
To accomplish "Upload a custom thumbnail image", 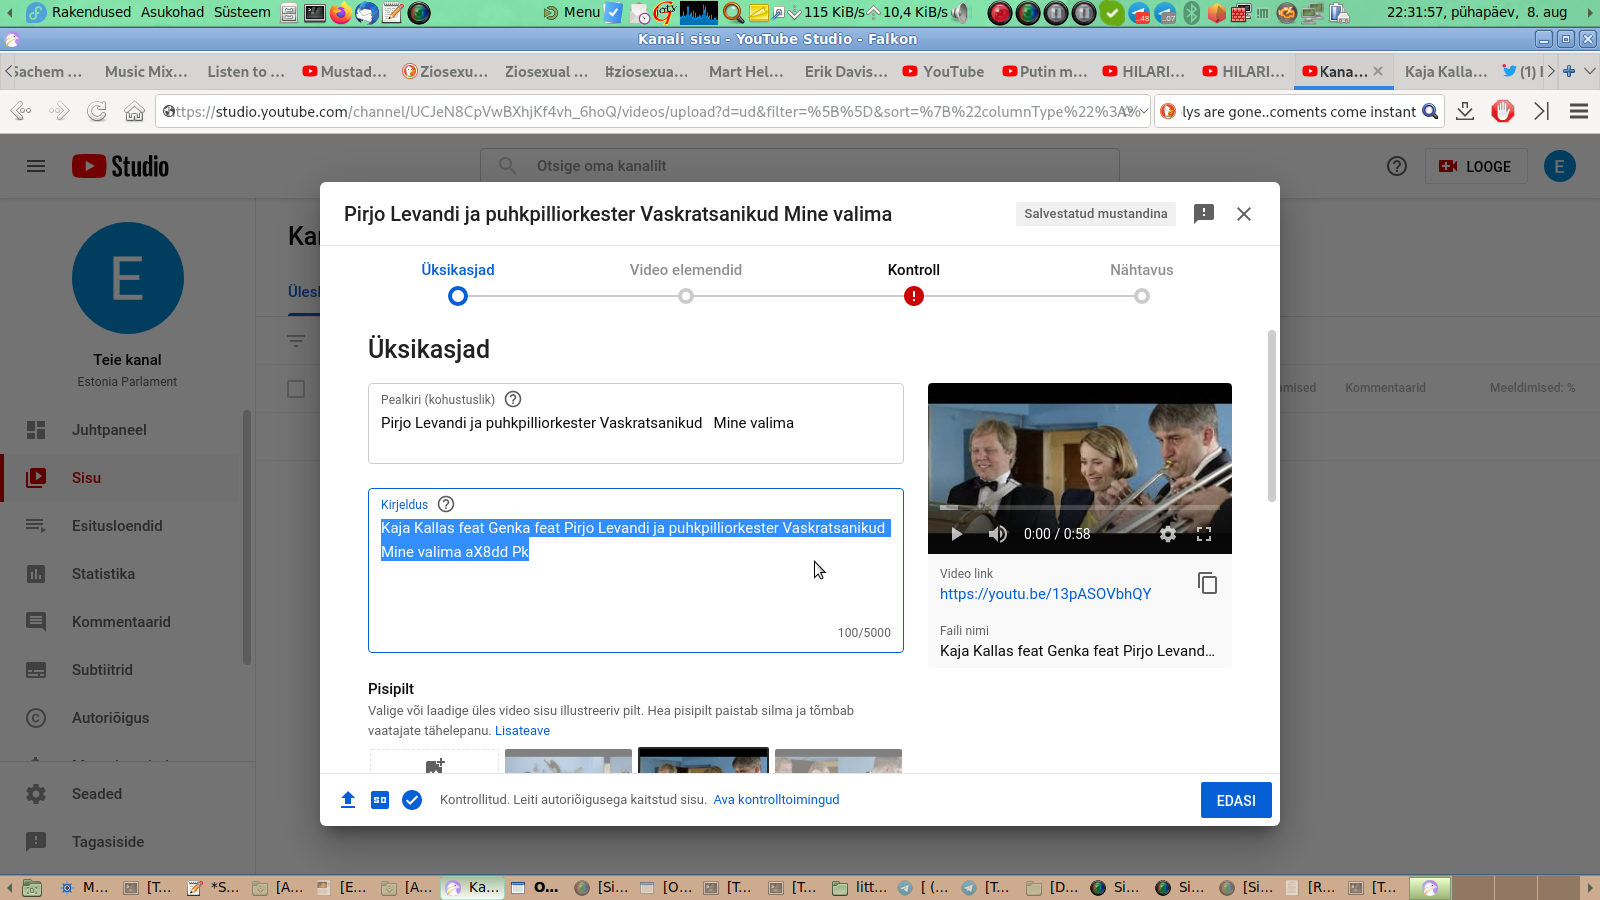I will 434,762.
